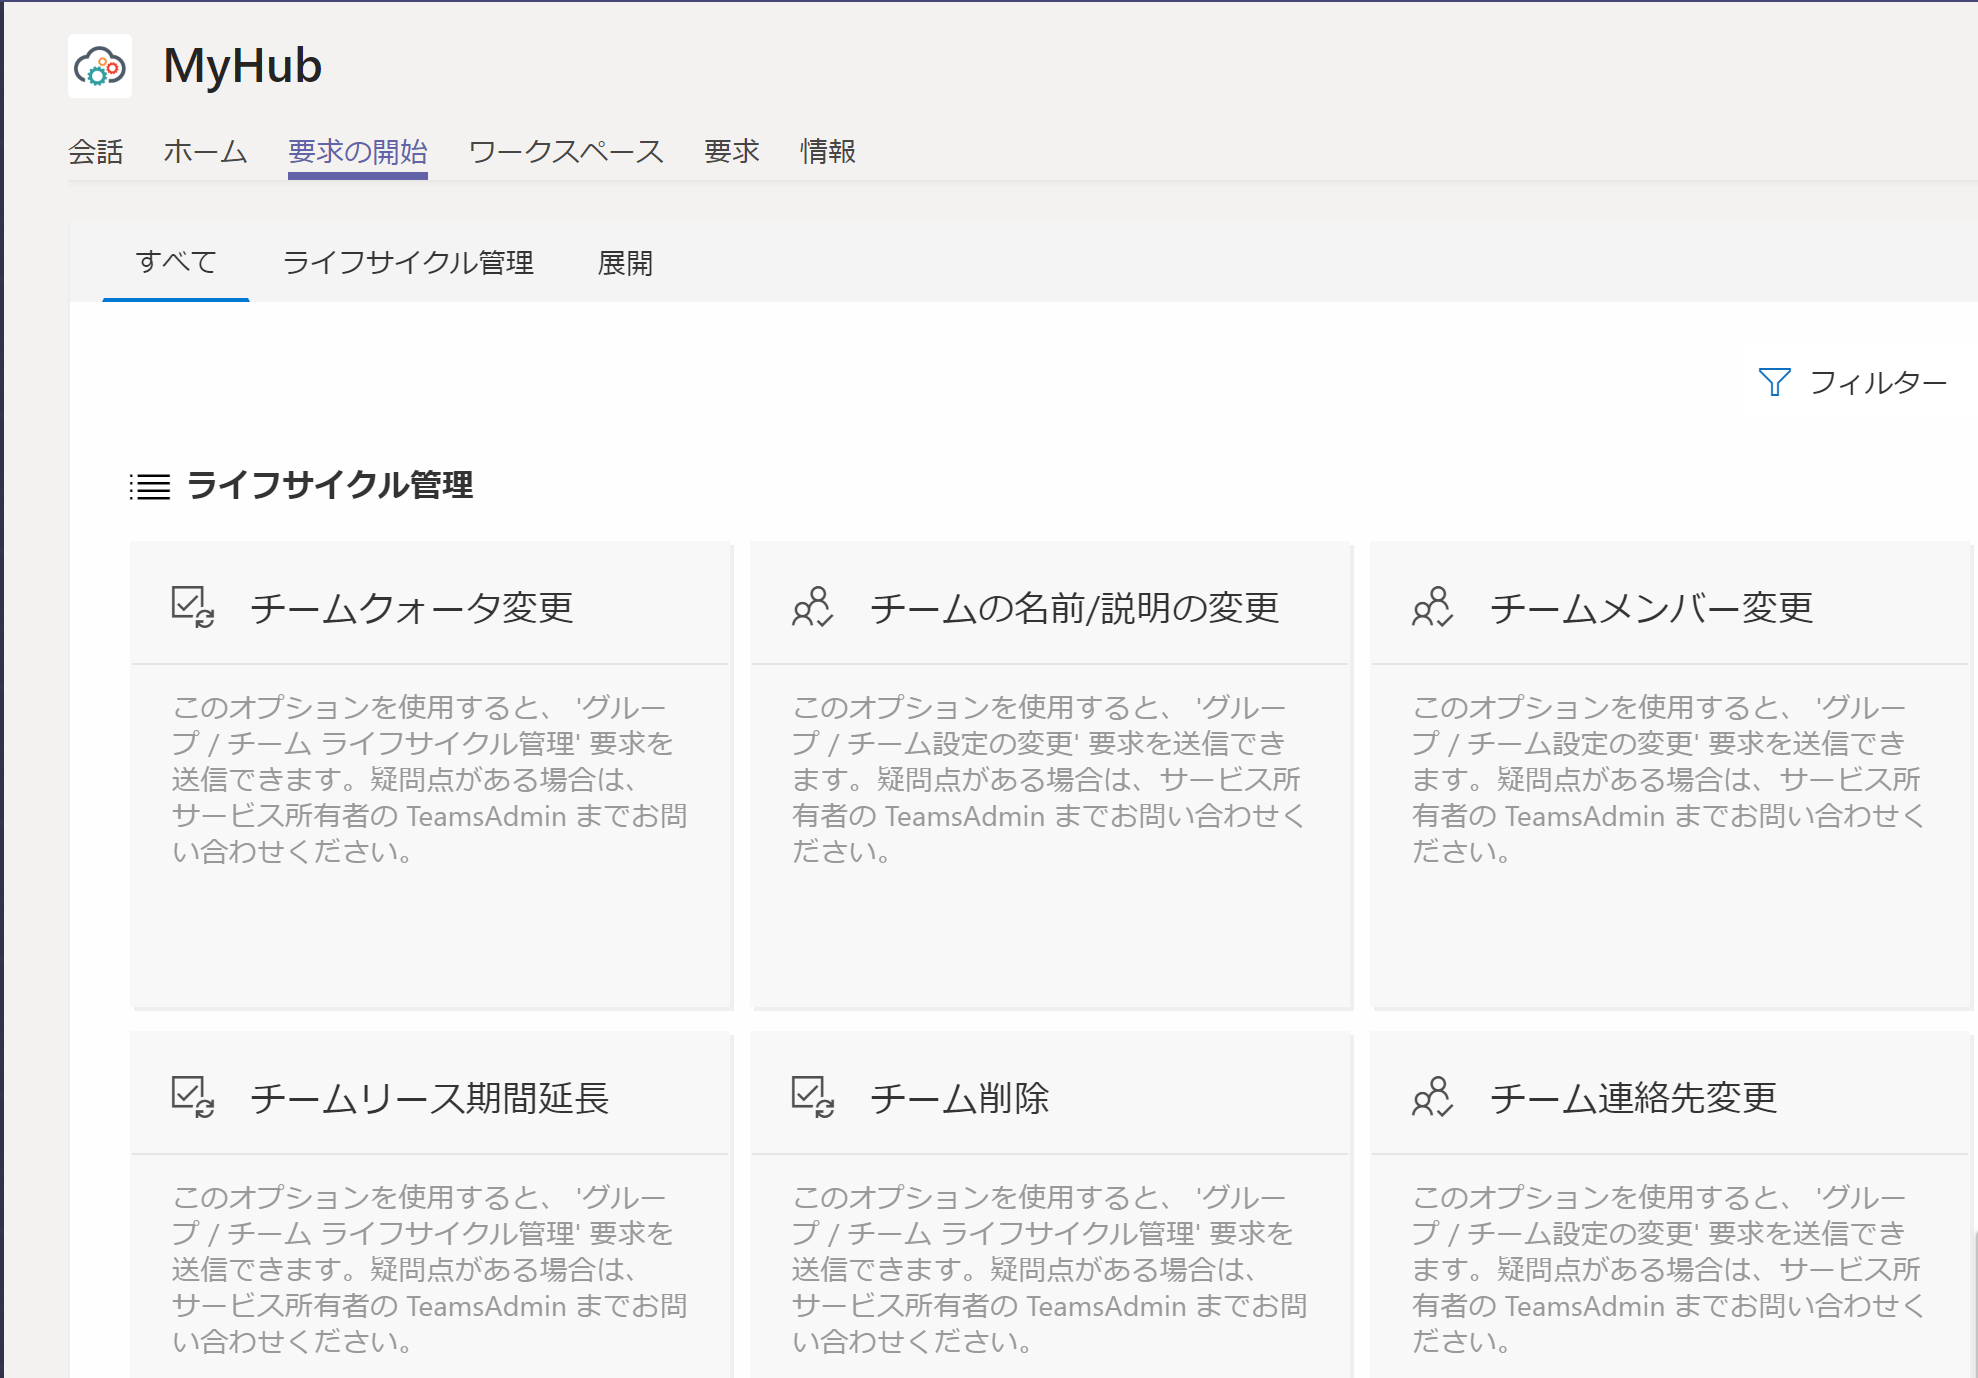Select the 要求の開始 tab
Screen dimensions: 1978x1378
[x=358, y=152]
